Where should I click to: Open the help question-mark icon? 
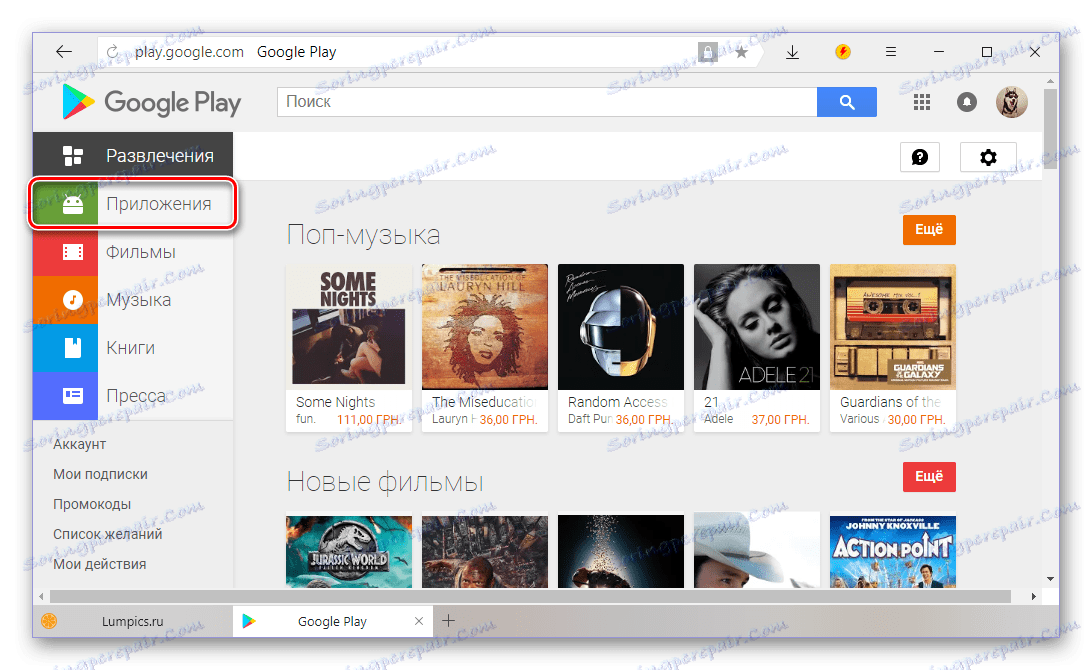click(x=919, y=157)
